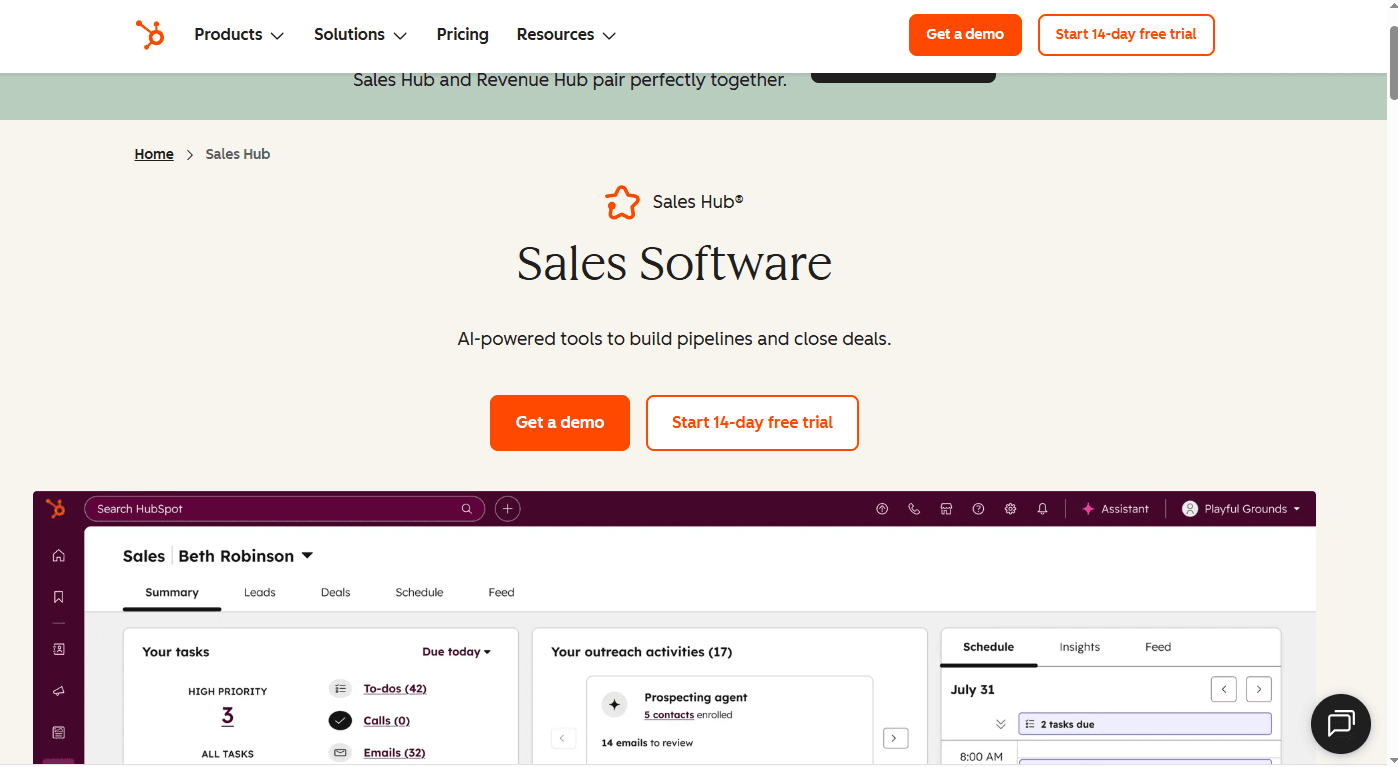Click hero Start 14-day free trial button

point(752,423)
